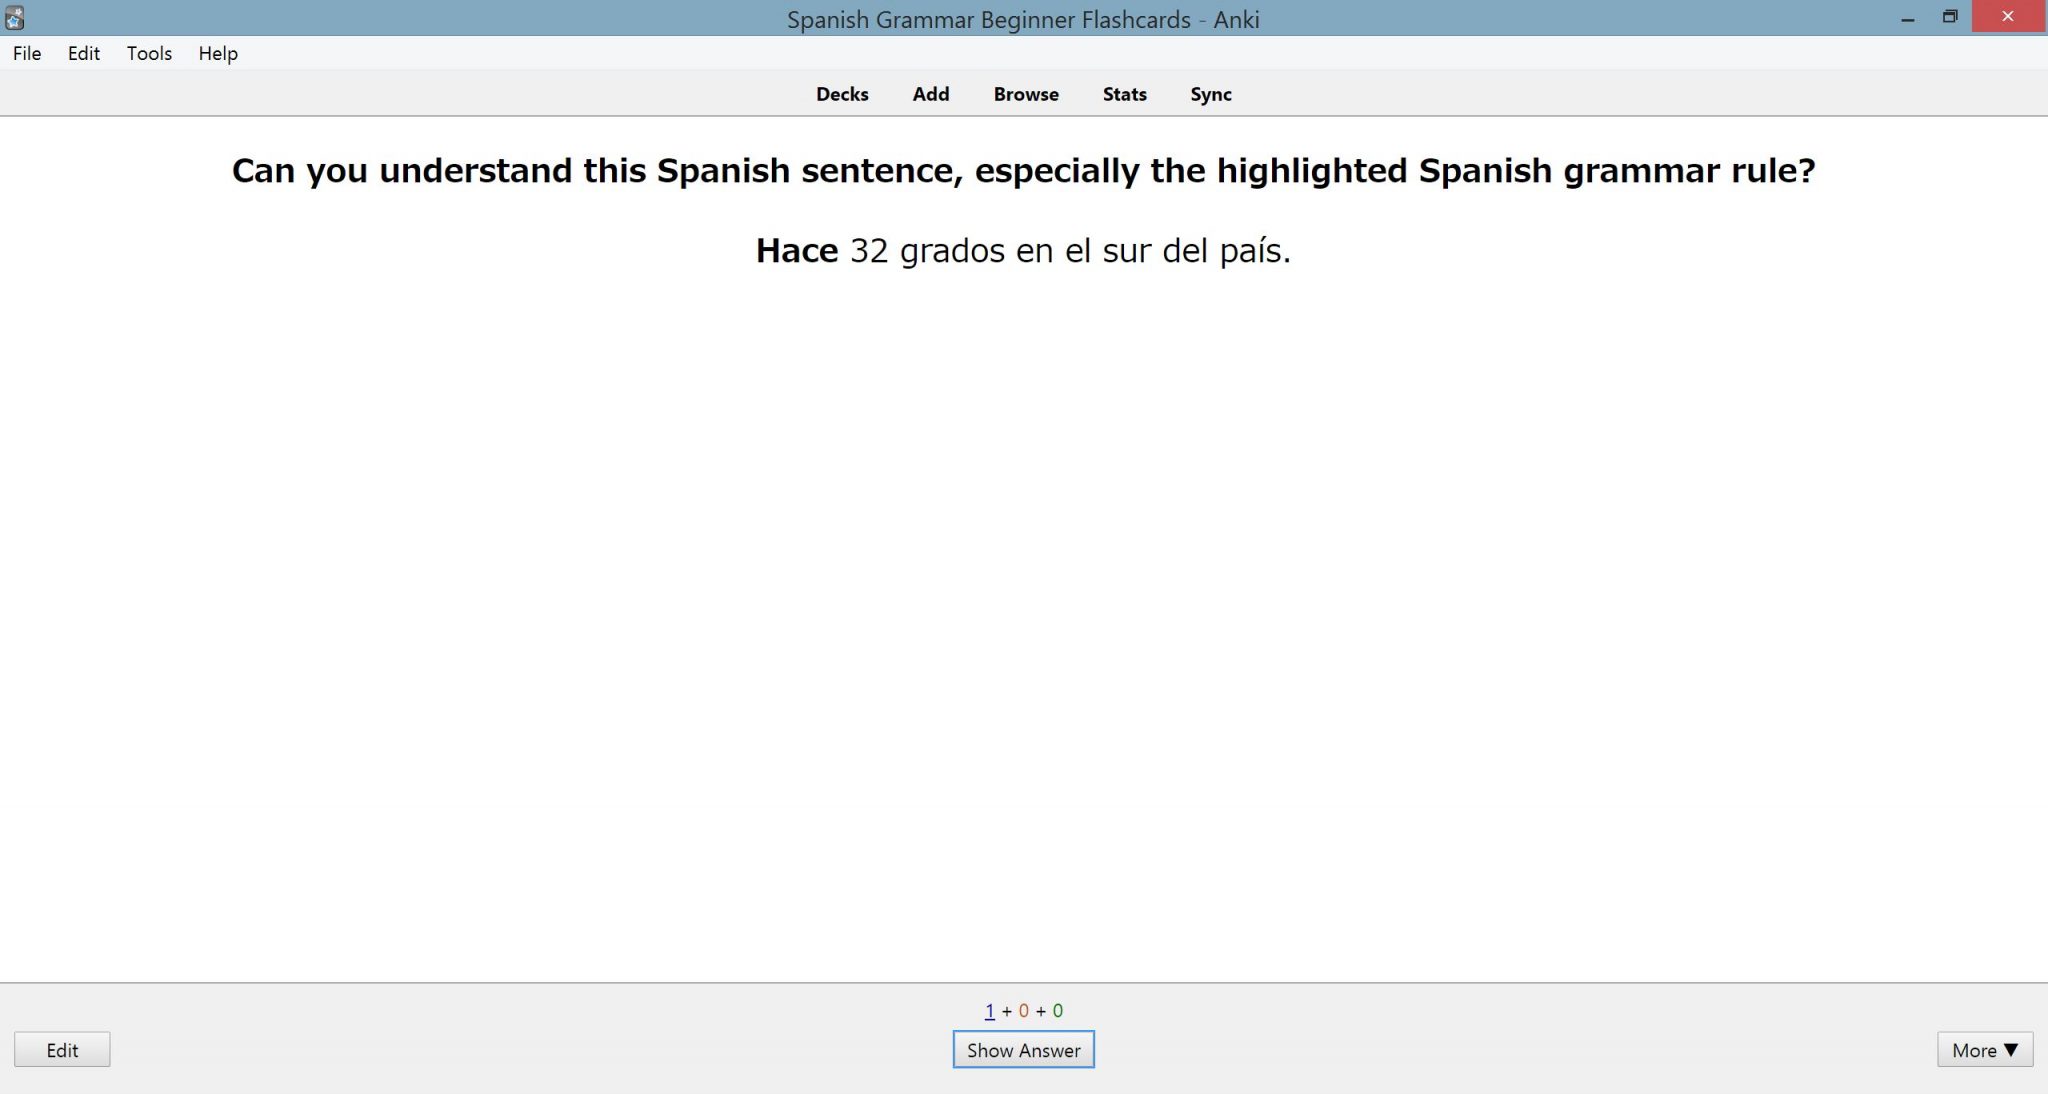Minimize the Anki window

coord(1907,16)
